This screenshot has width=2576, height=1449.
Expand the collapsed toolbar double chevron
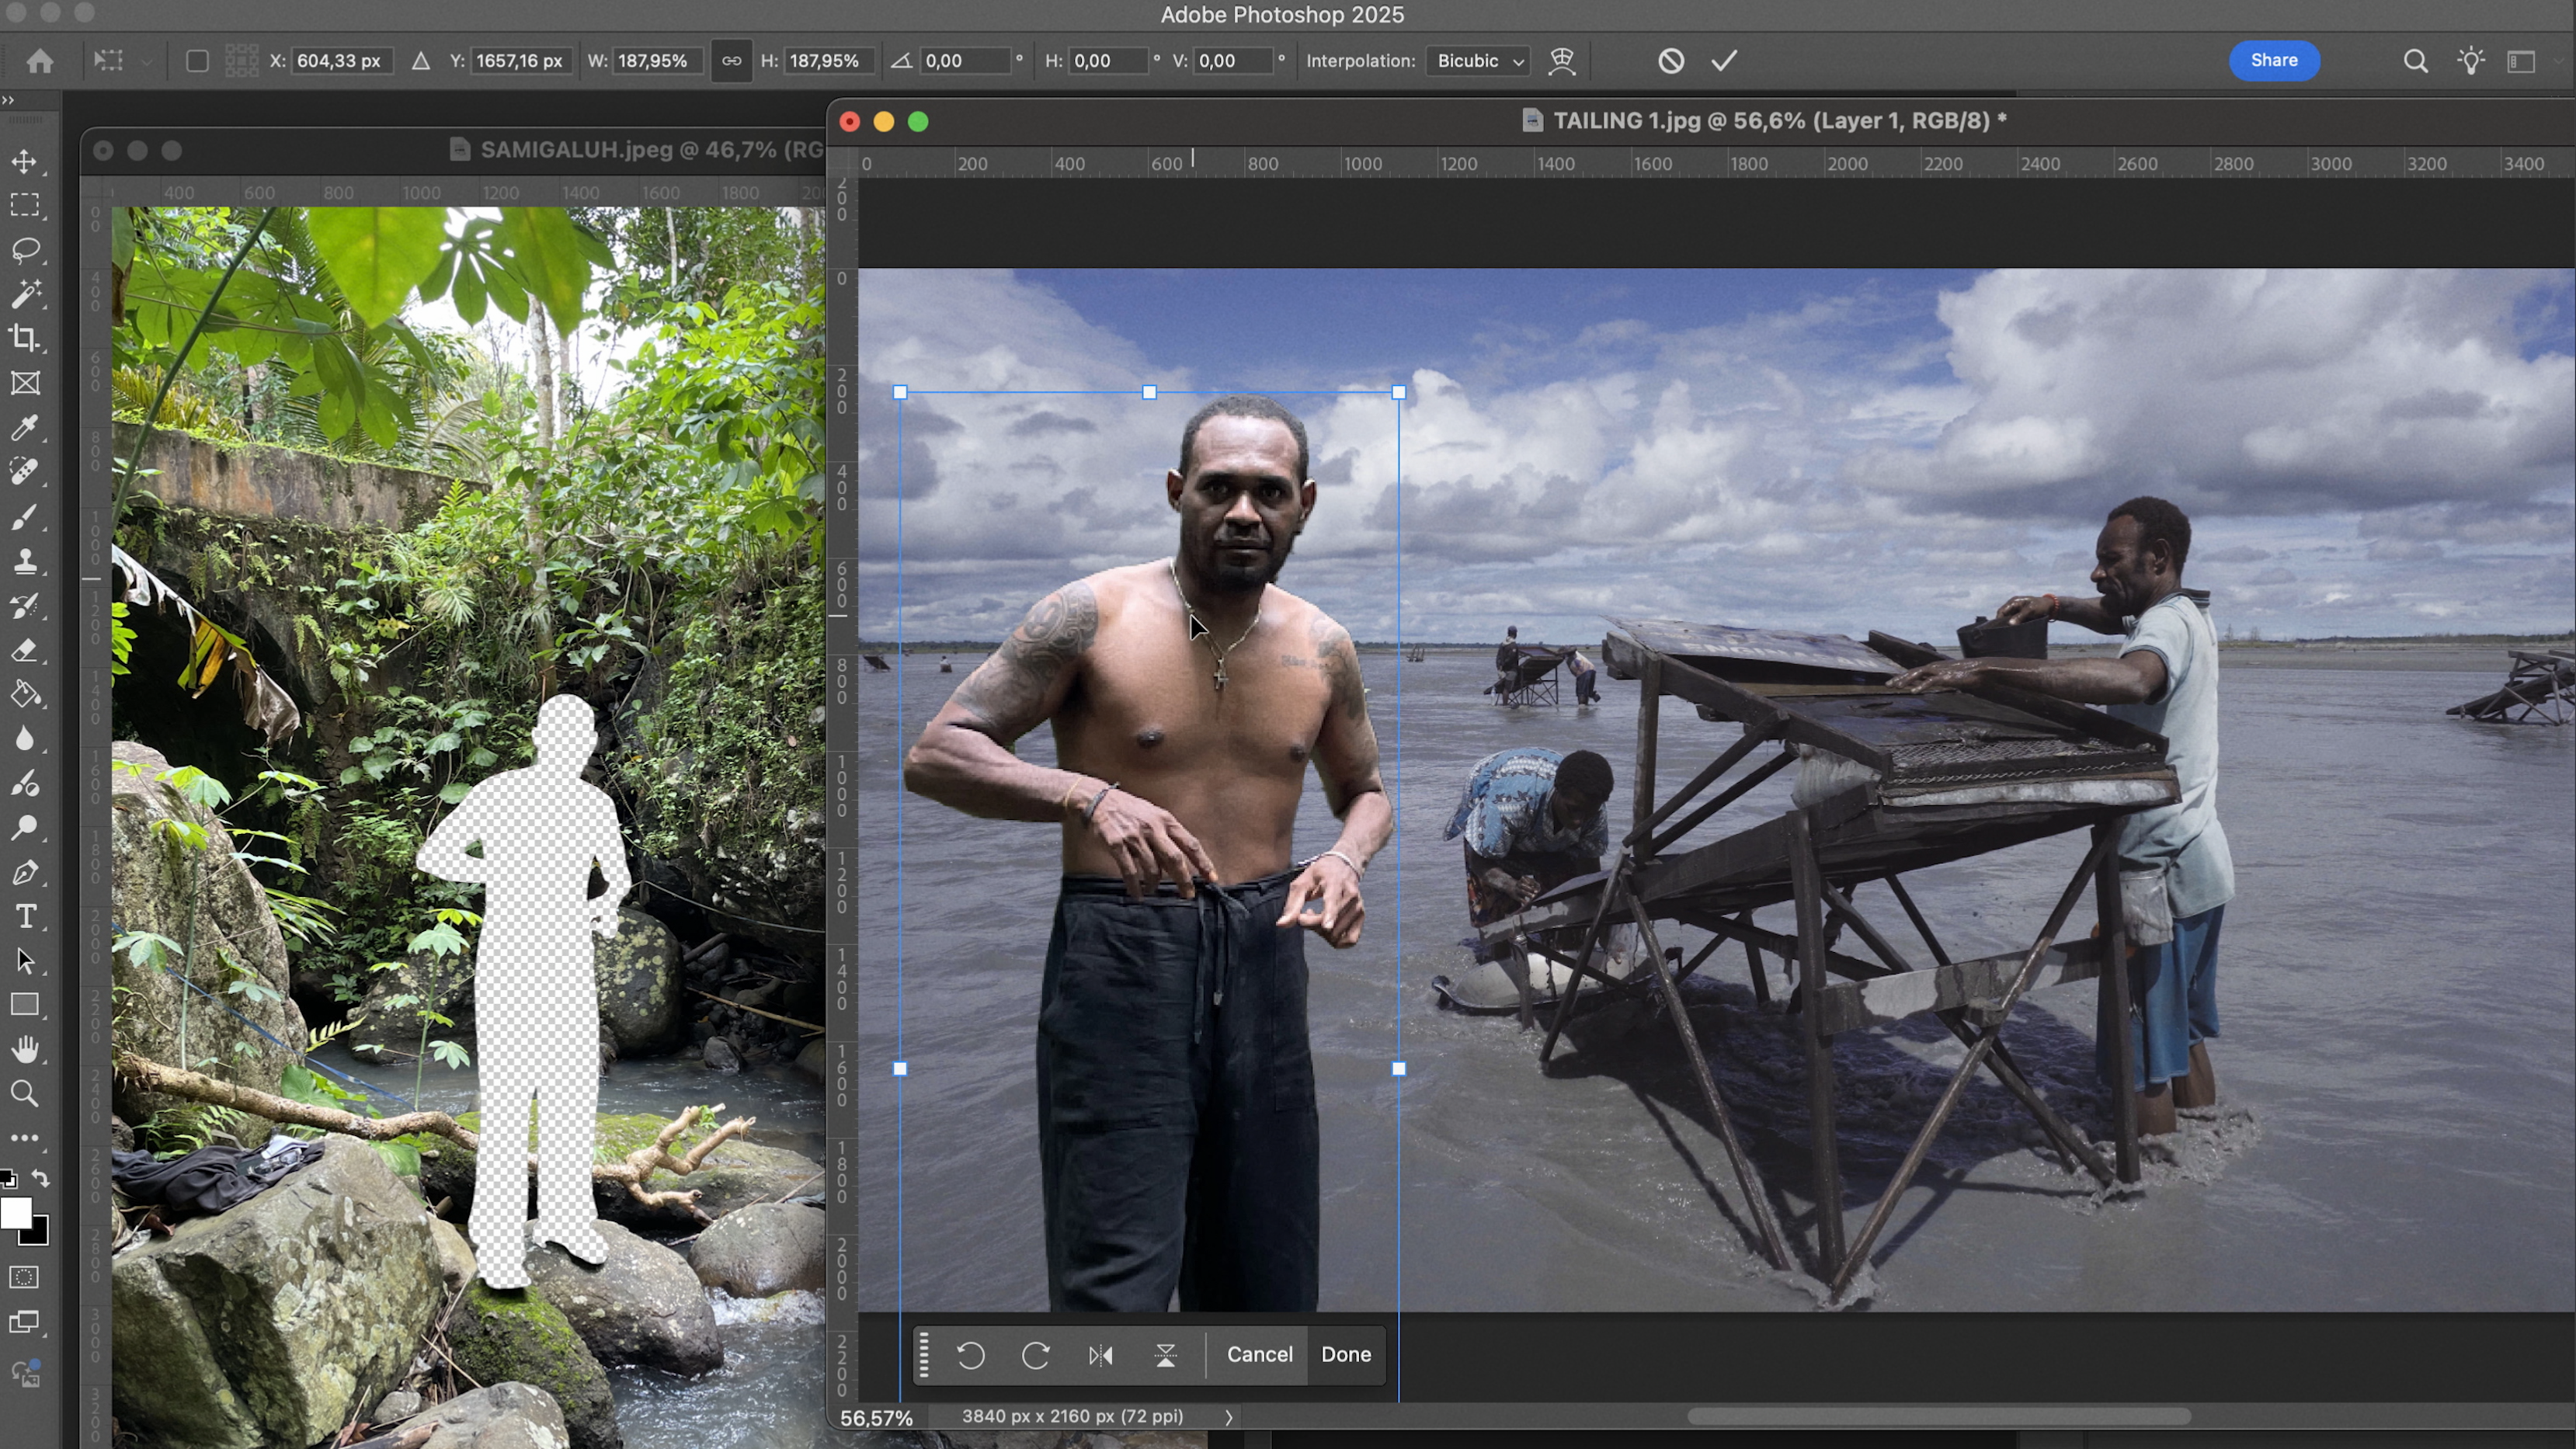(9, 99)
